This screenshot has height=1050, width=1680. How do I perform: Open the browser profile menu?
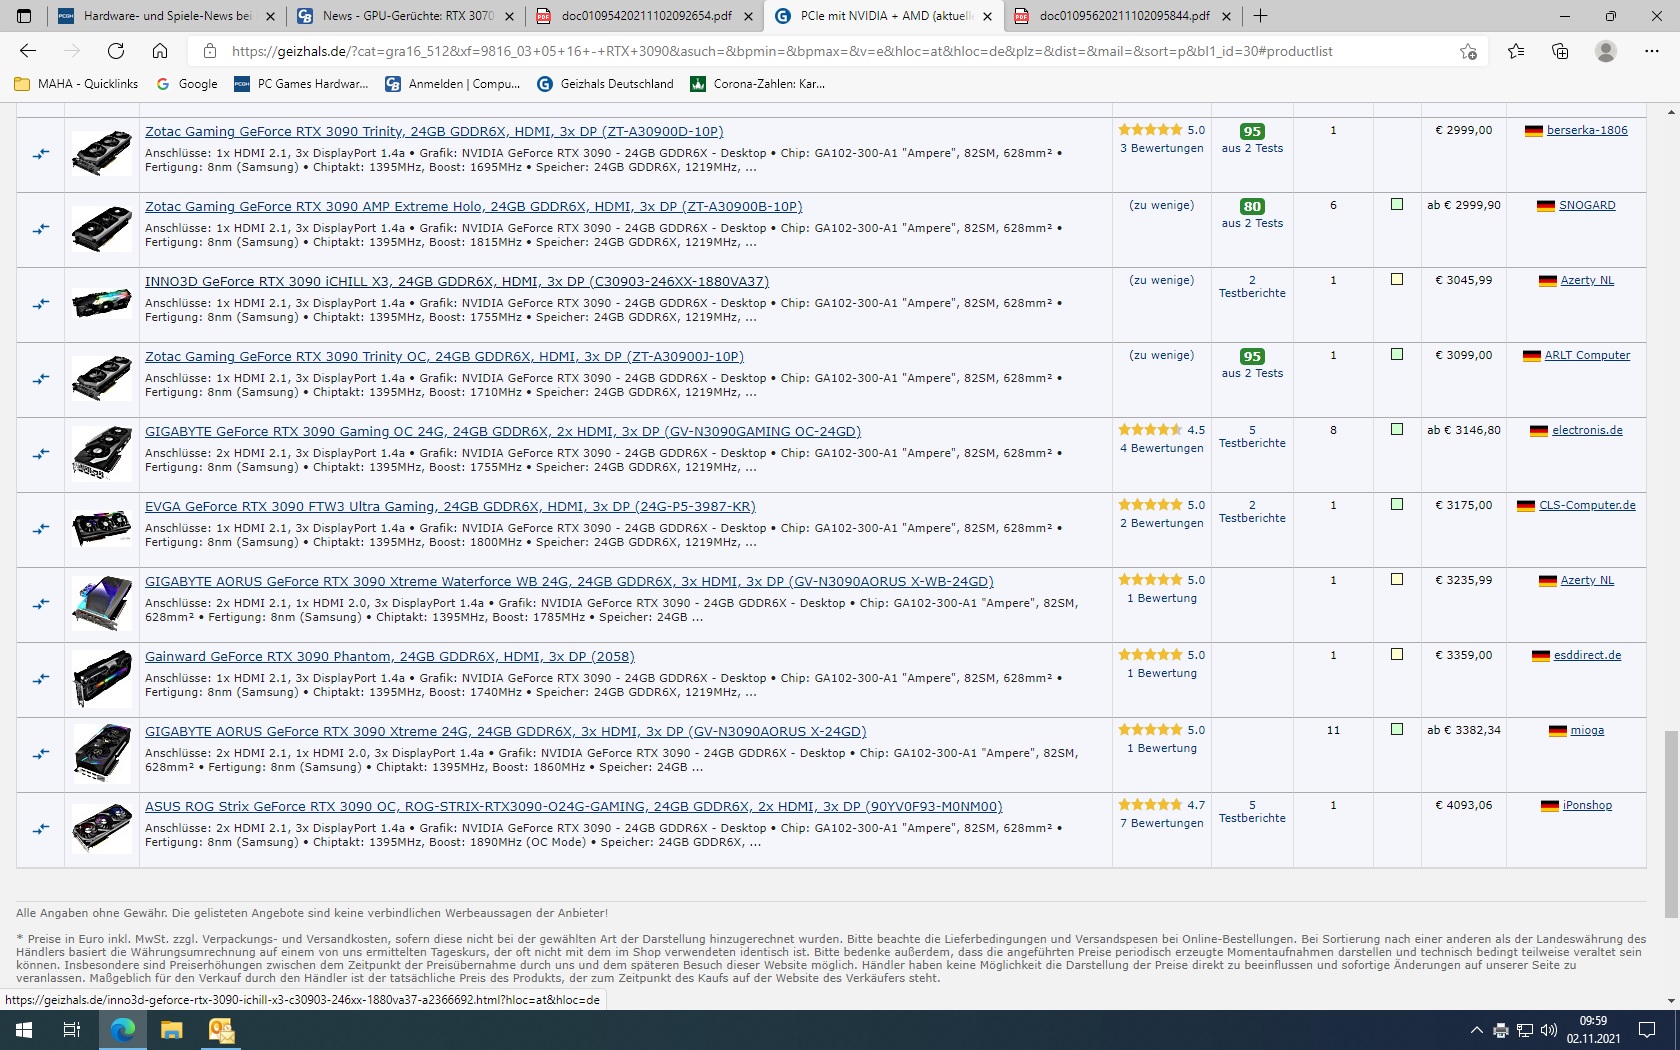pos(1606,51)
